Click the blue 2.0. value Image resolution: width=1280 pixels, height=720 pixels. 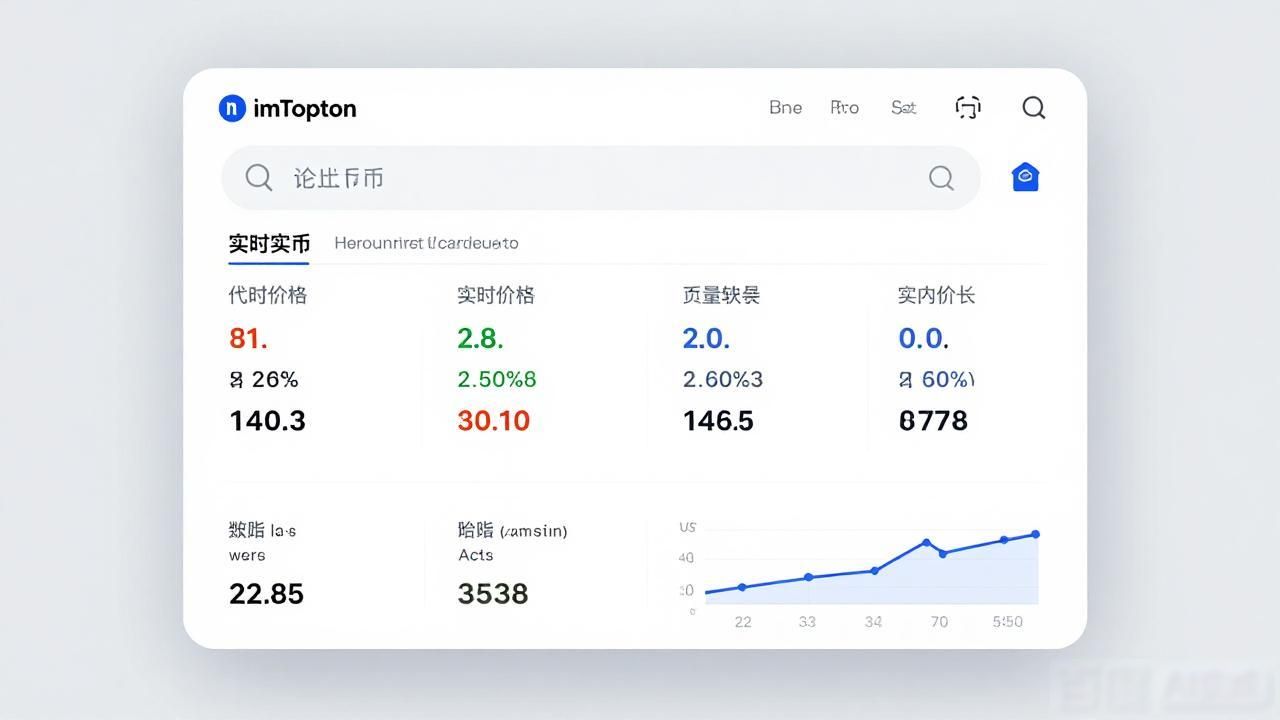pyautogui.click(x=706, y=338)
